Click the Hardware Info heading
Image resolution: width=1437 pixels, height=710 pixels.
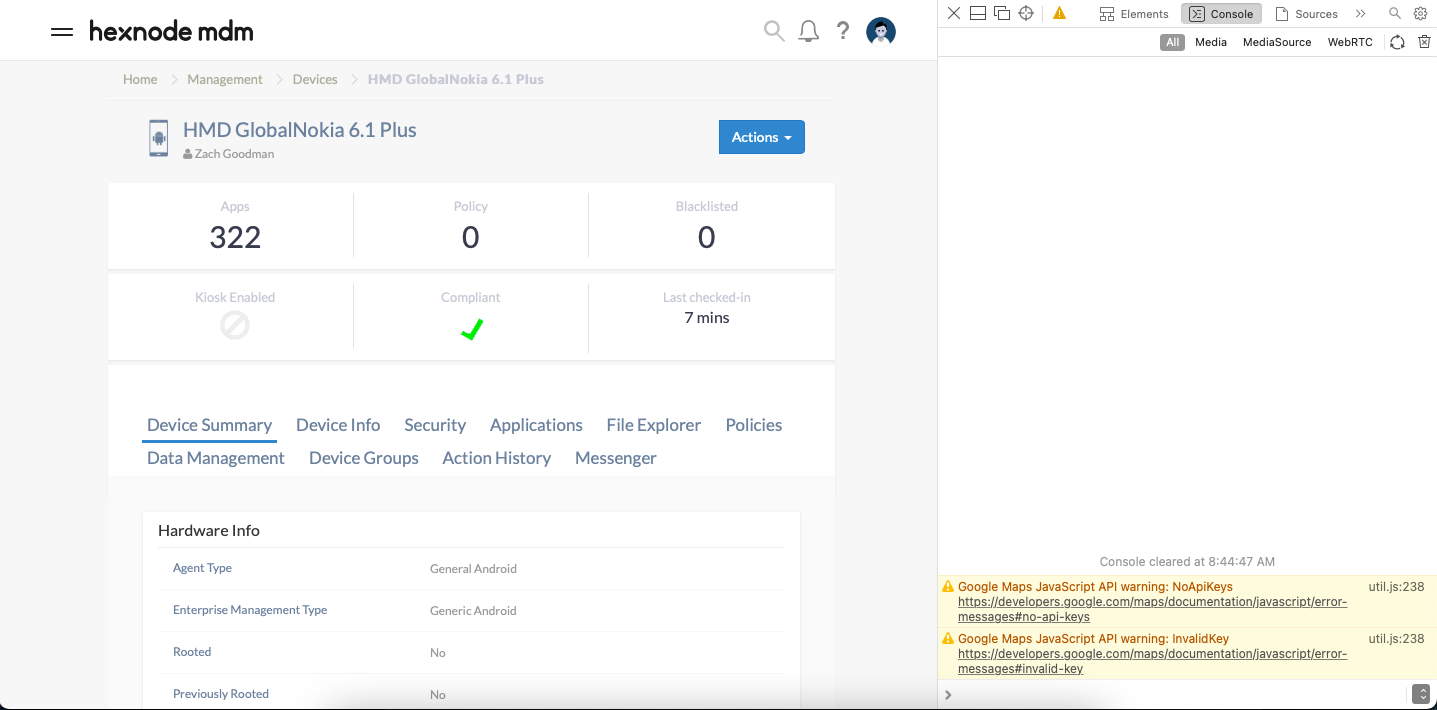(209, 531)
